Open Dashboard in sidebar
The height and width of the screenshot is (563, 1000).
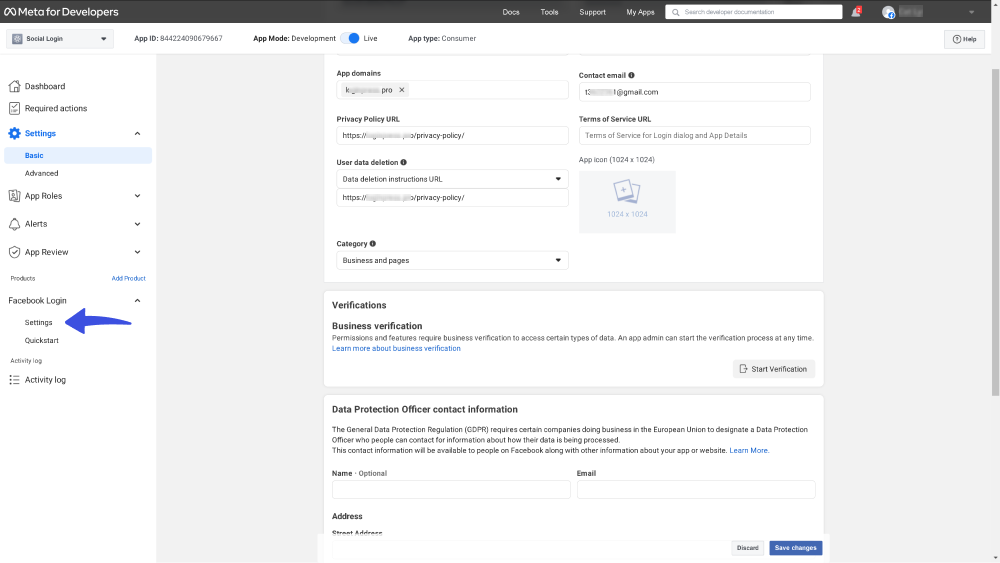[x=45, y=86]
